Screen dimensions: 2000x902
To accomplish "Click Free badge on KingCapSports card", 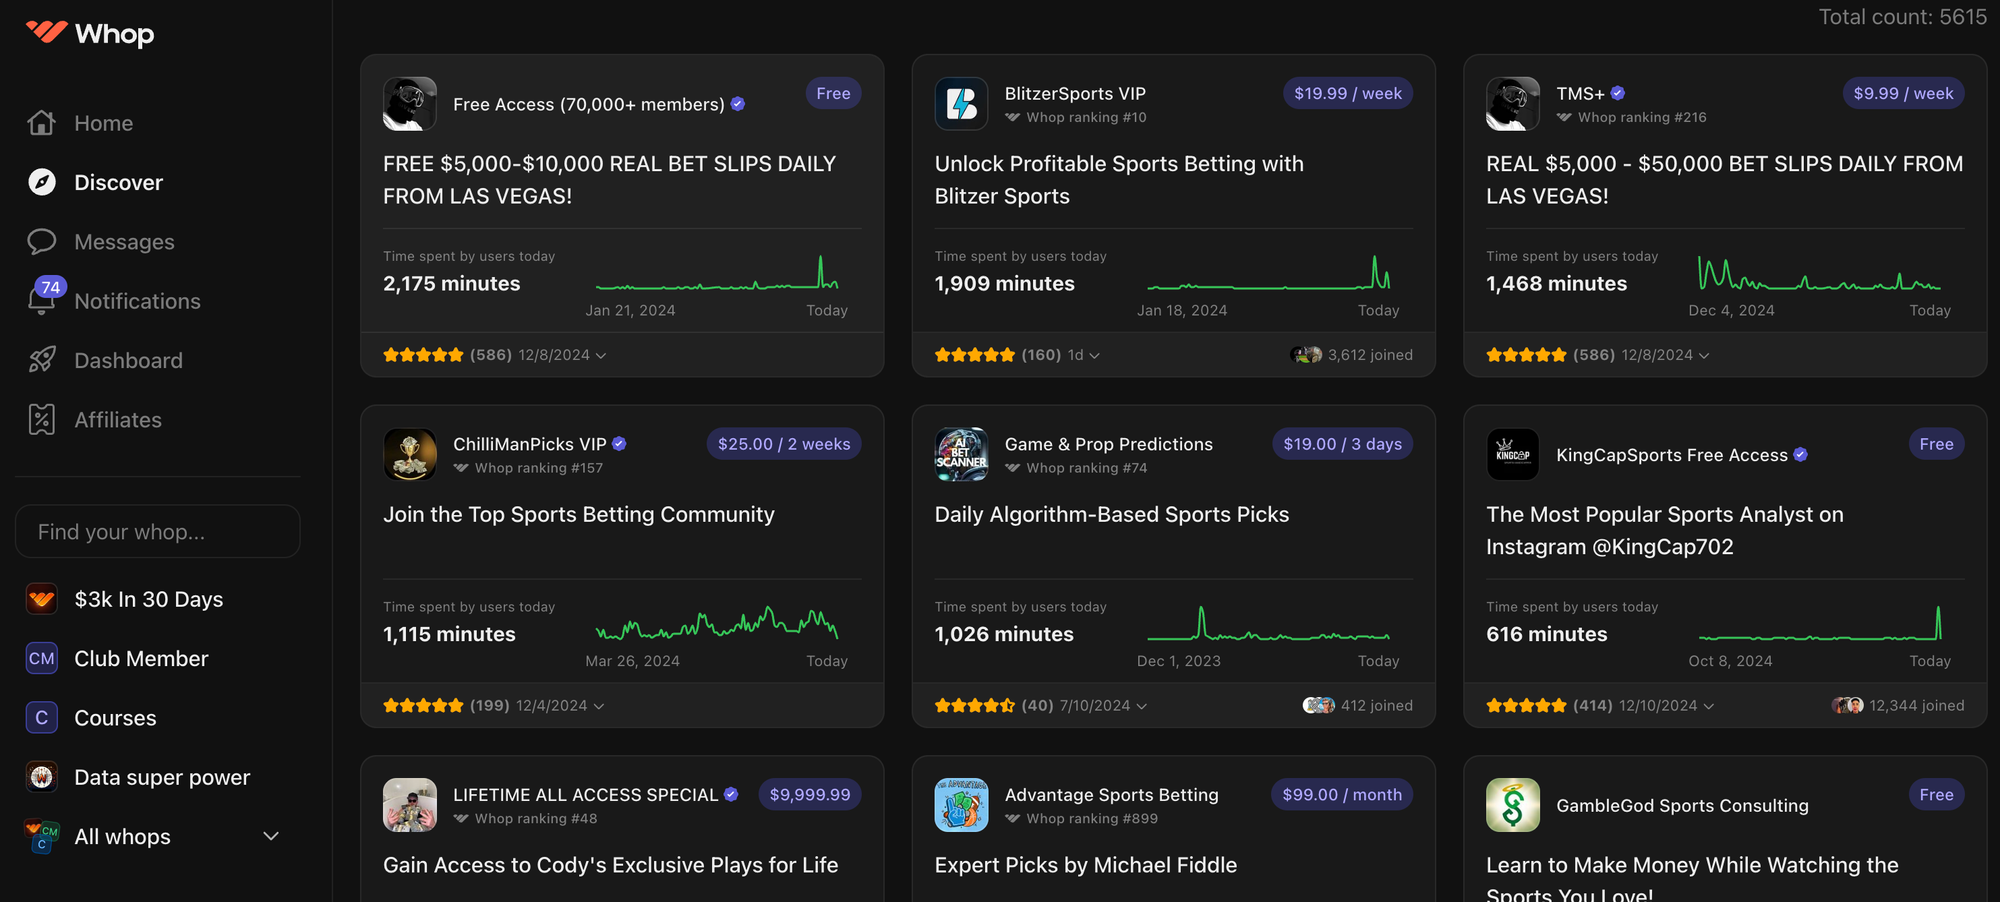I will pos(1936,444).
